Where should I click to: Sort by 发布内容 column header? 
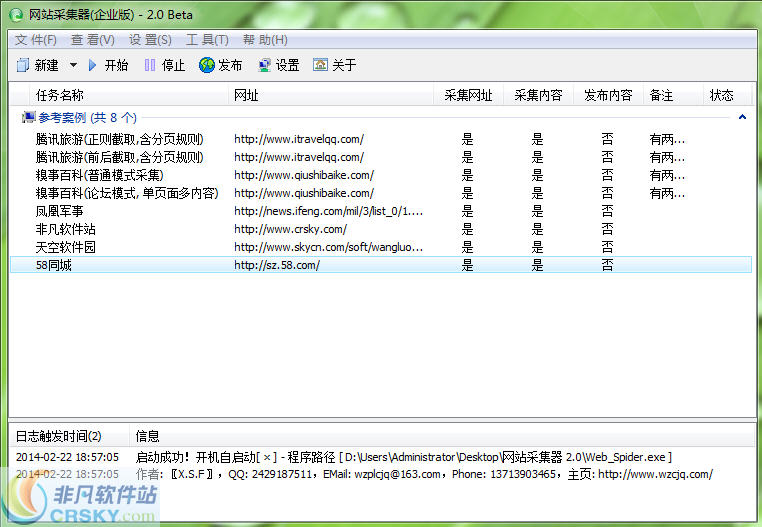pyautogui.click(x=608, y=95)
